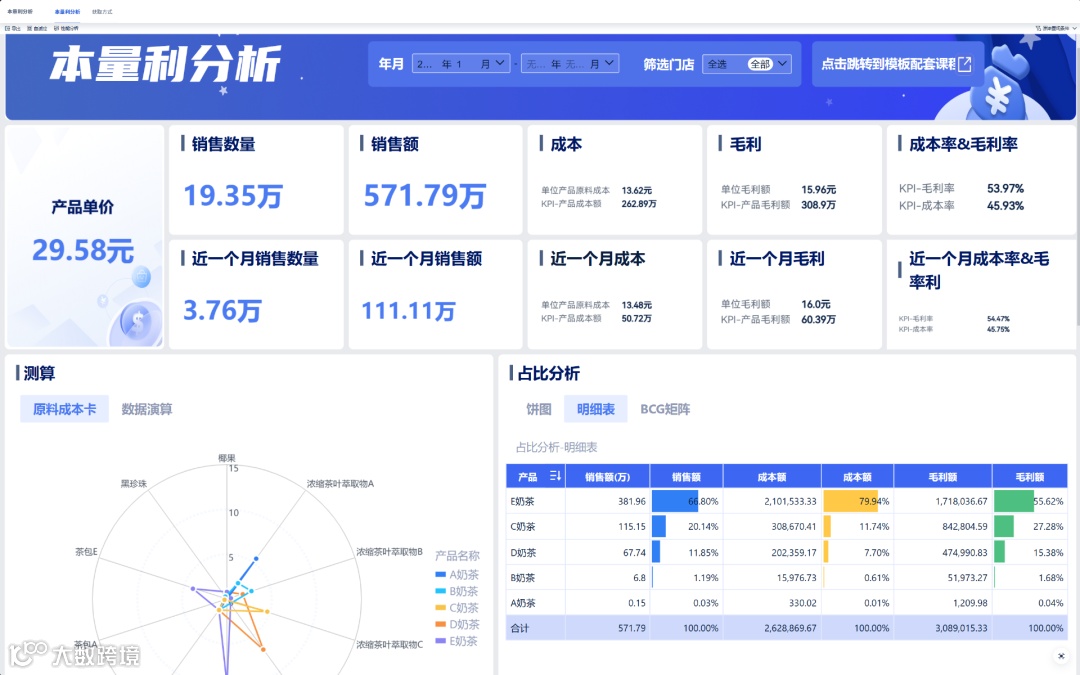Viewport: 1080px width, 675px height.
Task: Click the 308.9万 KPI-产品毛利额 value
Action: pyautogui.click(x=818, y=205)
